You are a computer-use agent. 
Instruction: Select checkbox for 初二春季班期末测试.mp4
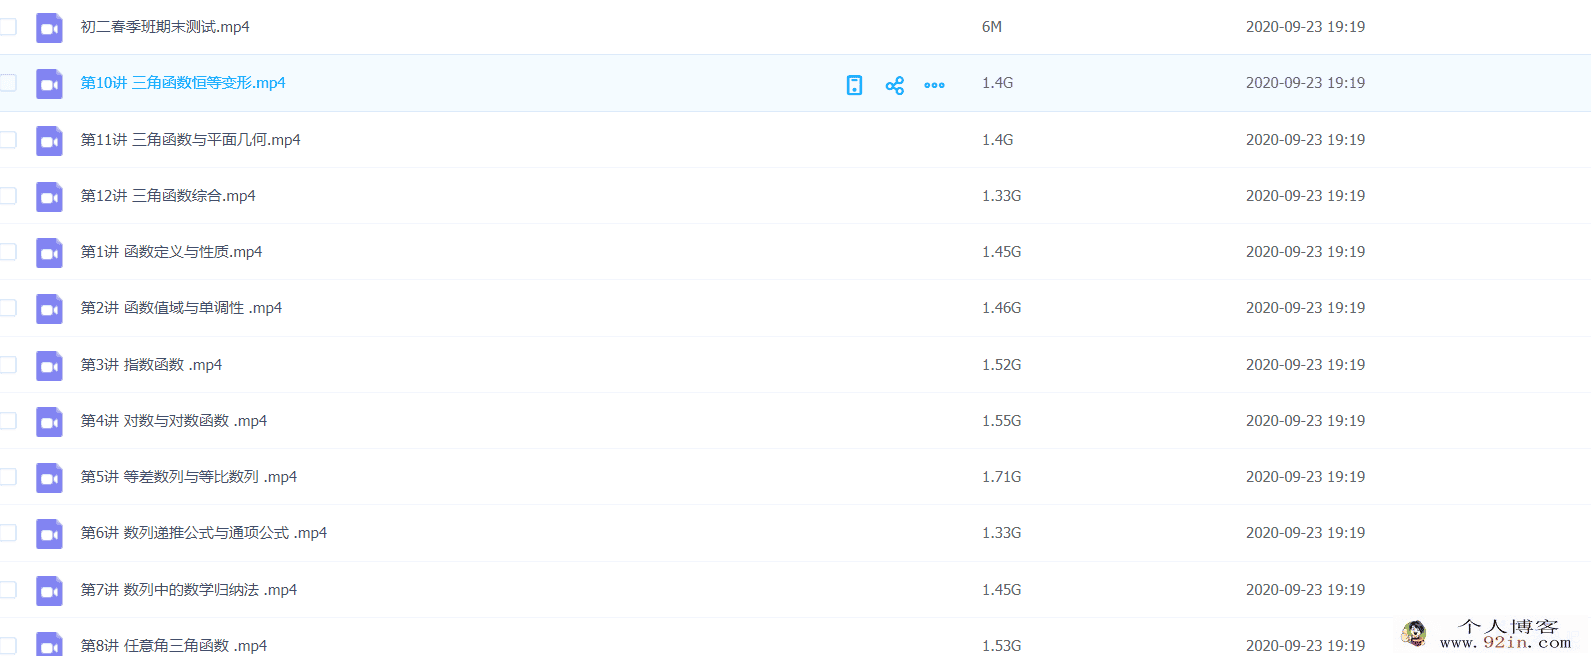pyautogui.click(x=8, y=27)
